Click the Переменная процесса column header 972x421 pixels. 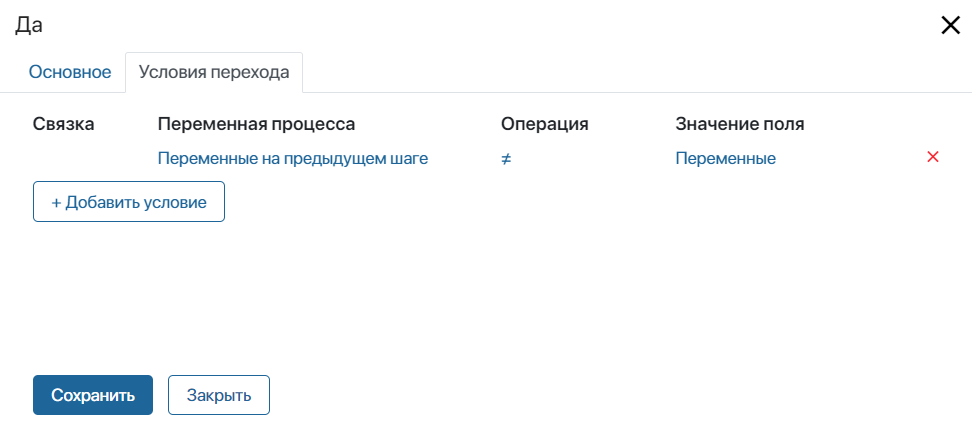tap(257, 124)
